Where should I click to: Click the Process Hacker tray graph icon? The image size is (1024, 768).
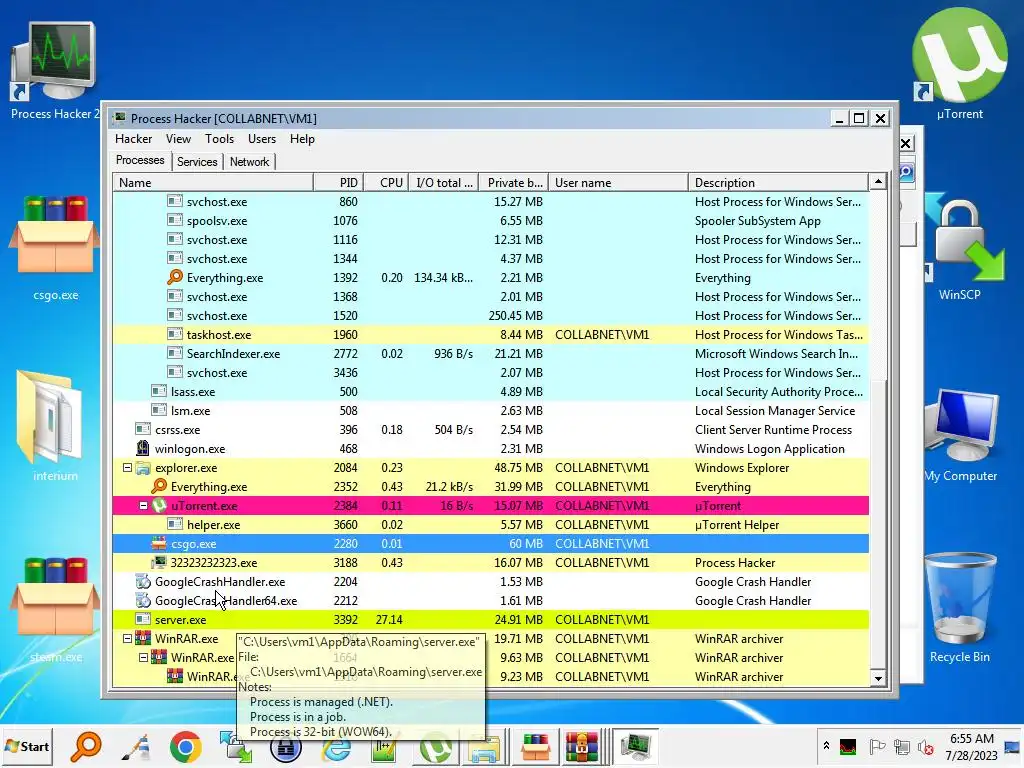point(848,746)
